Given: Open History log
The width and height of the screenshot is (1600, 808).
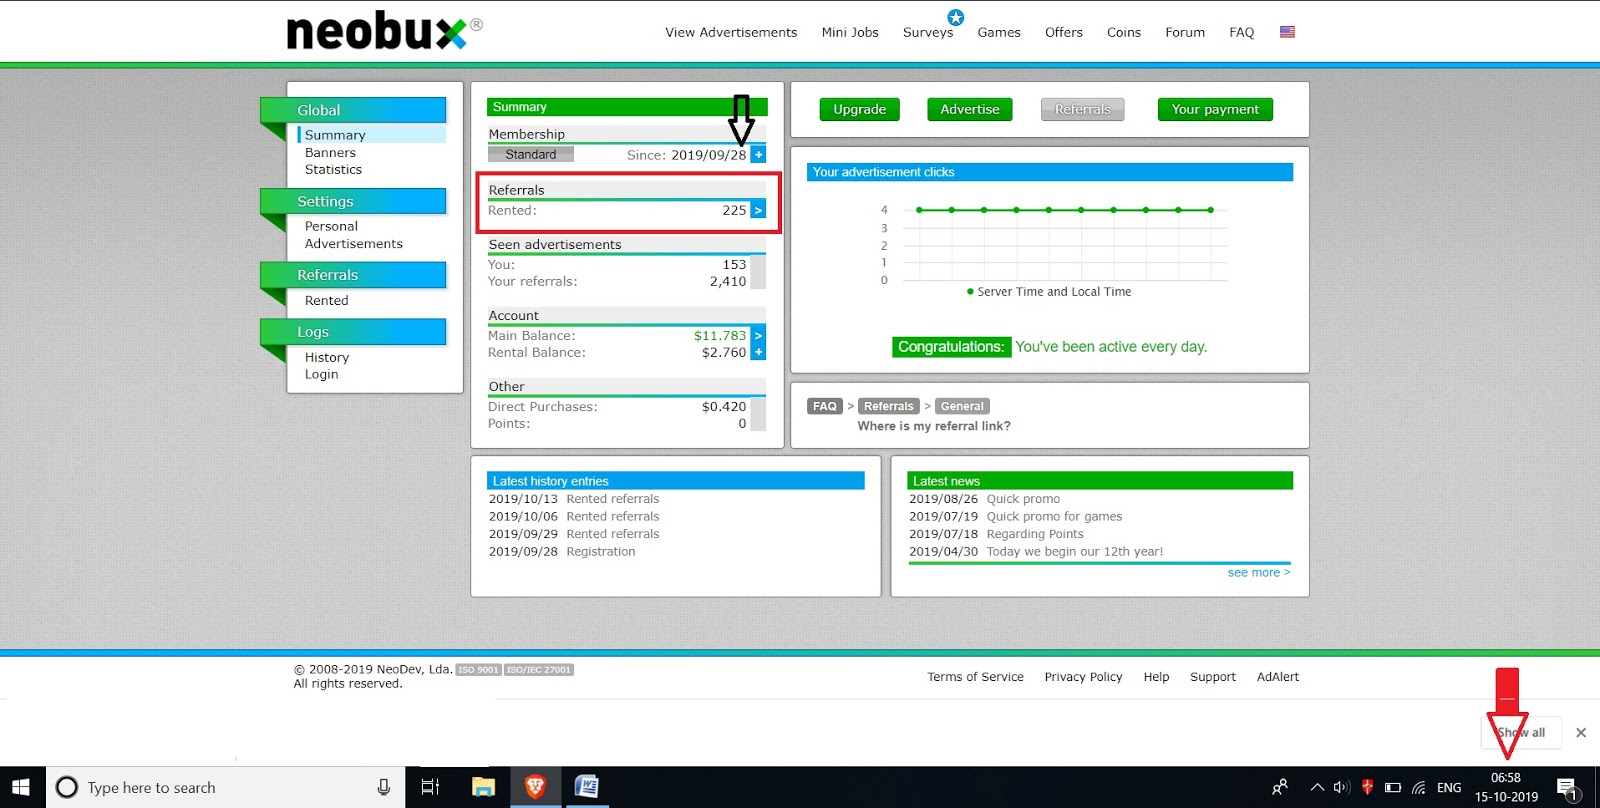Looking at the screenshot, I should [326, 357].
